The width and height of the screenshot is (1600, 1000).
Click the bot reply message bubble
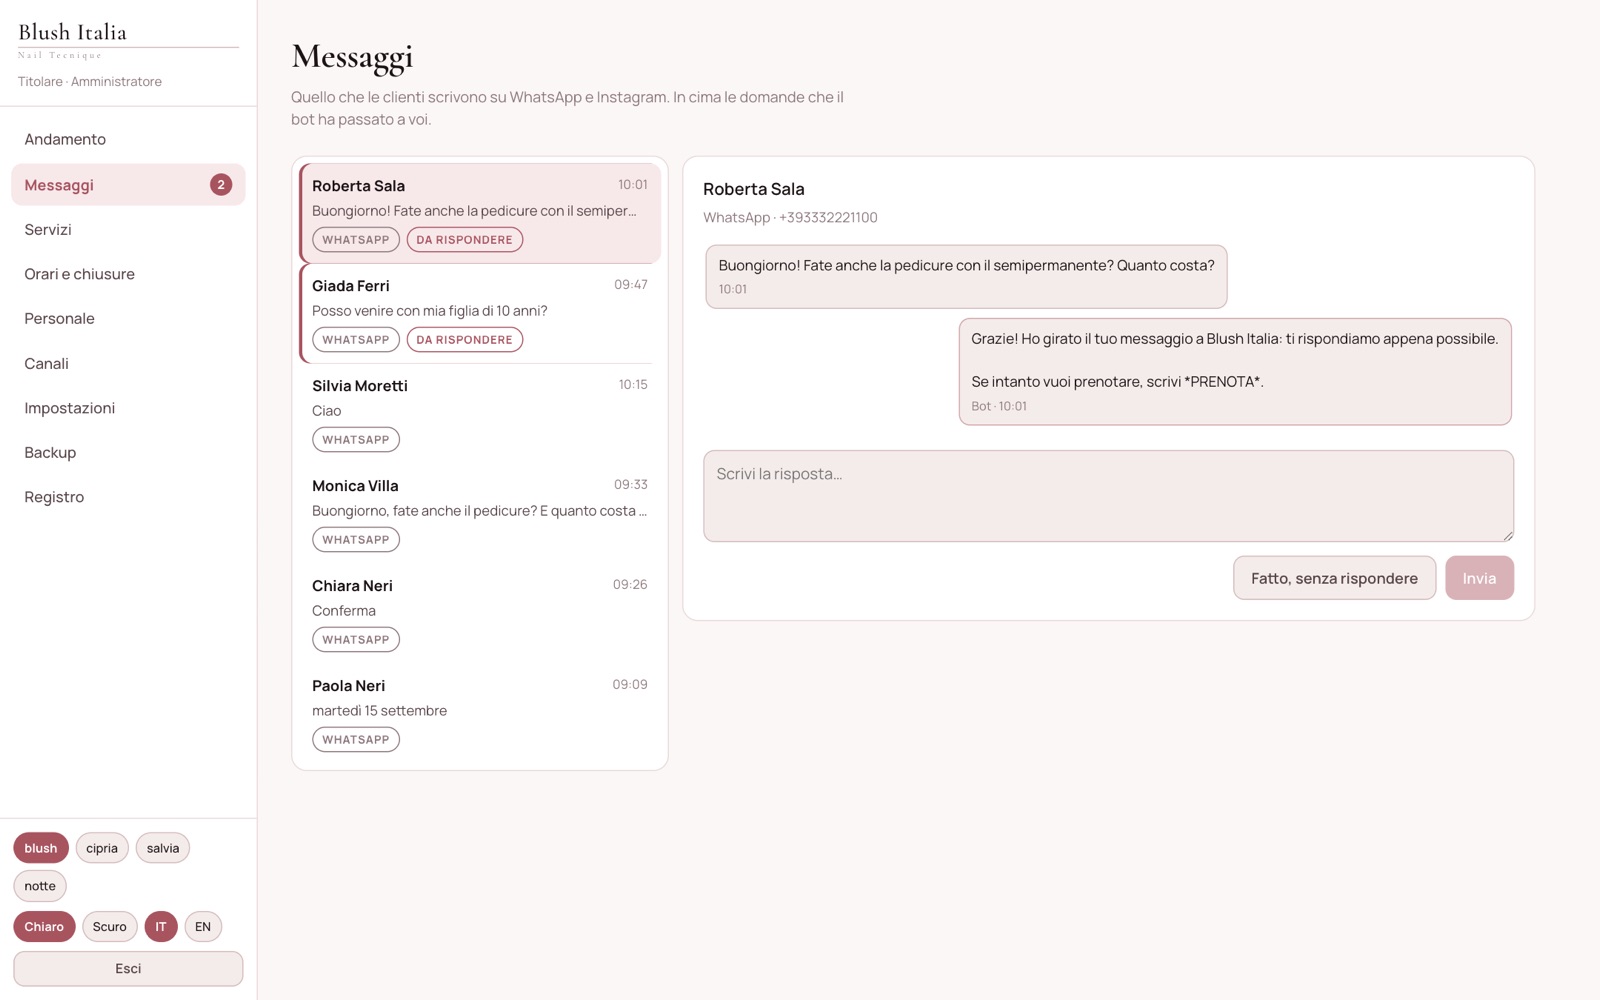click(x=1235, y=372)
